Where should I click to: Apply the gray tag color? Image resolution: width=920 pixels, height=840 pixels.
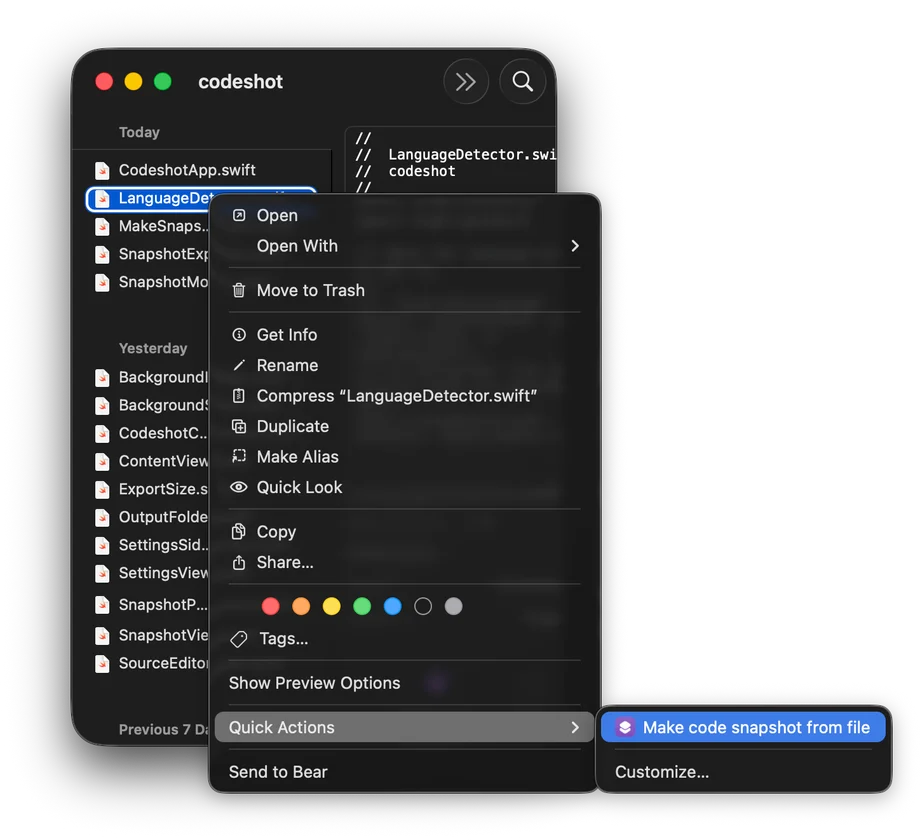(454, 606)
